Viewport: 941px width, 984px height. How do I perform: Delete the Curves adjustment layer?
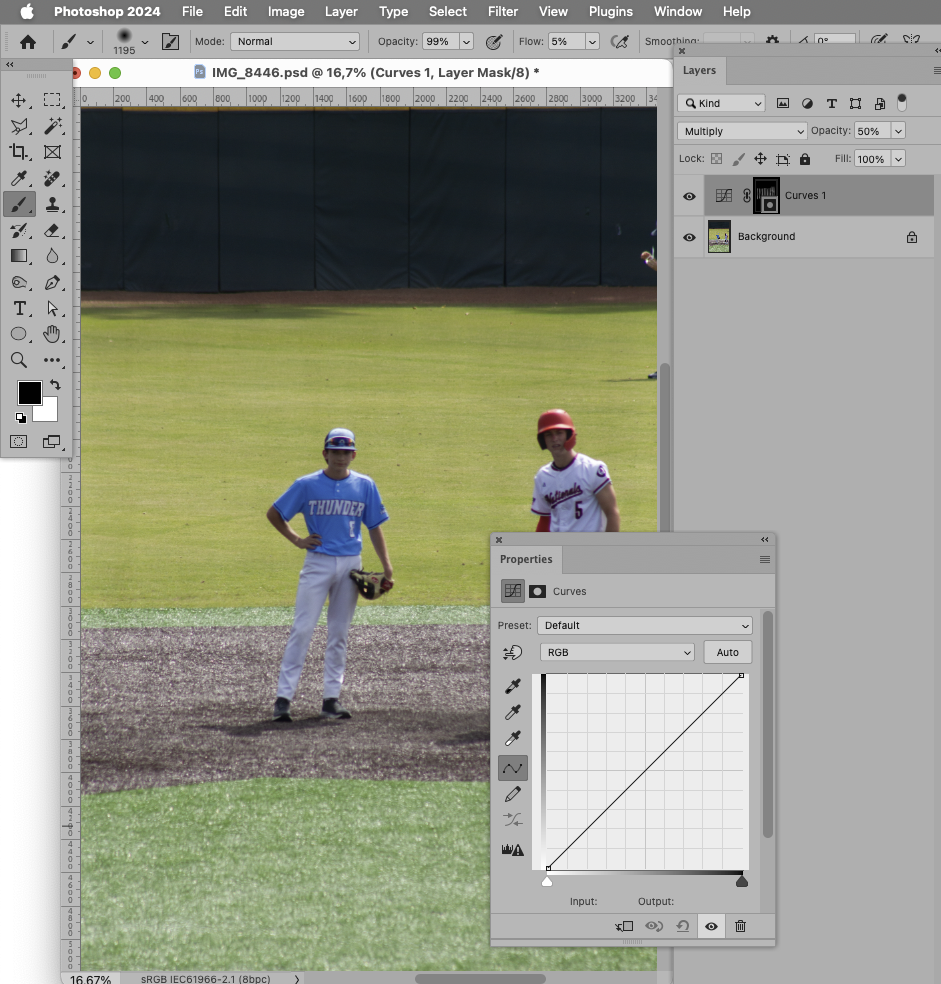tap(740, 926)
